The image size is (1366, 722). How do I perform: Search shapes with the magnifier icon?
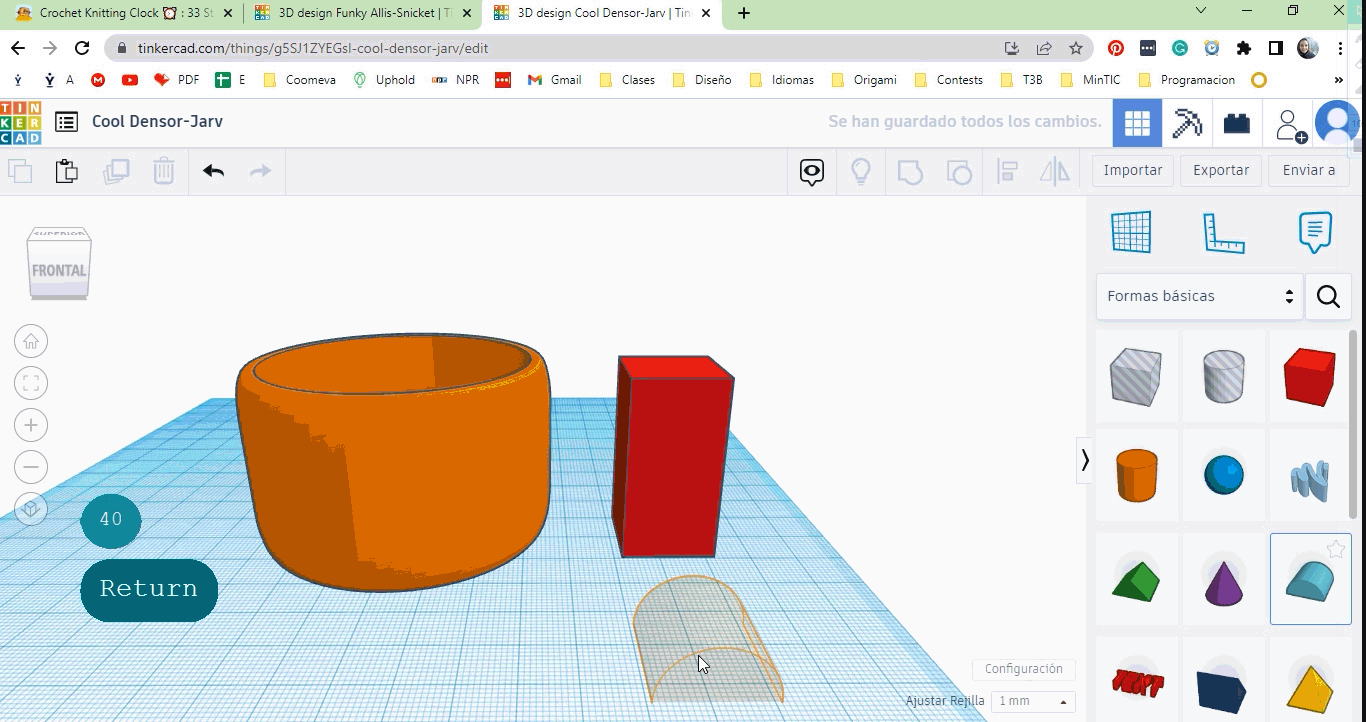pyautogui.click(x=1328, y=296)
